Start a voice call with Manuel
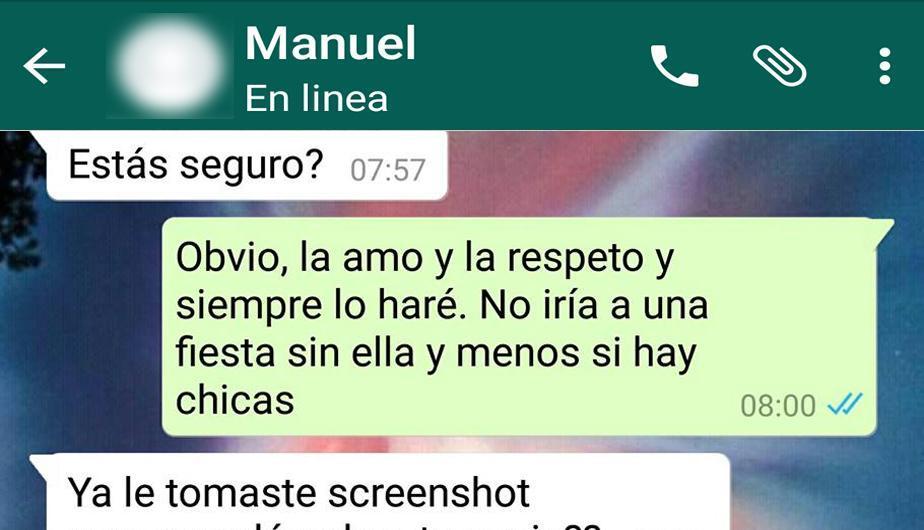924x530 pixels. 674,65
